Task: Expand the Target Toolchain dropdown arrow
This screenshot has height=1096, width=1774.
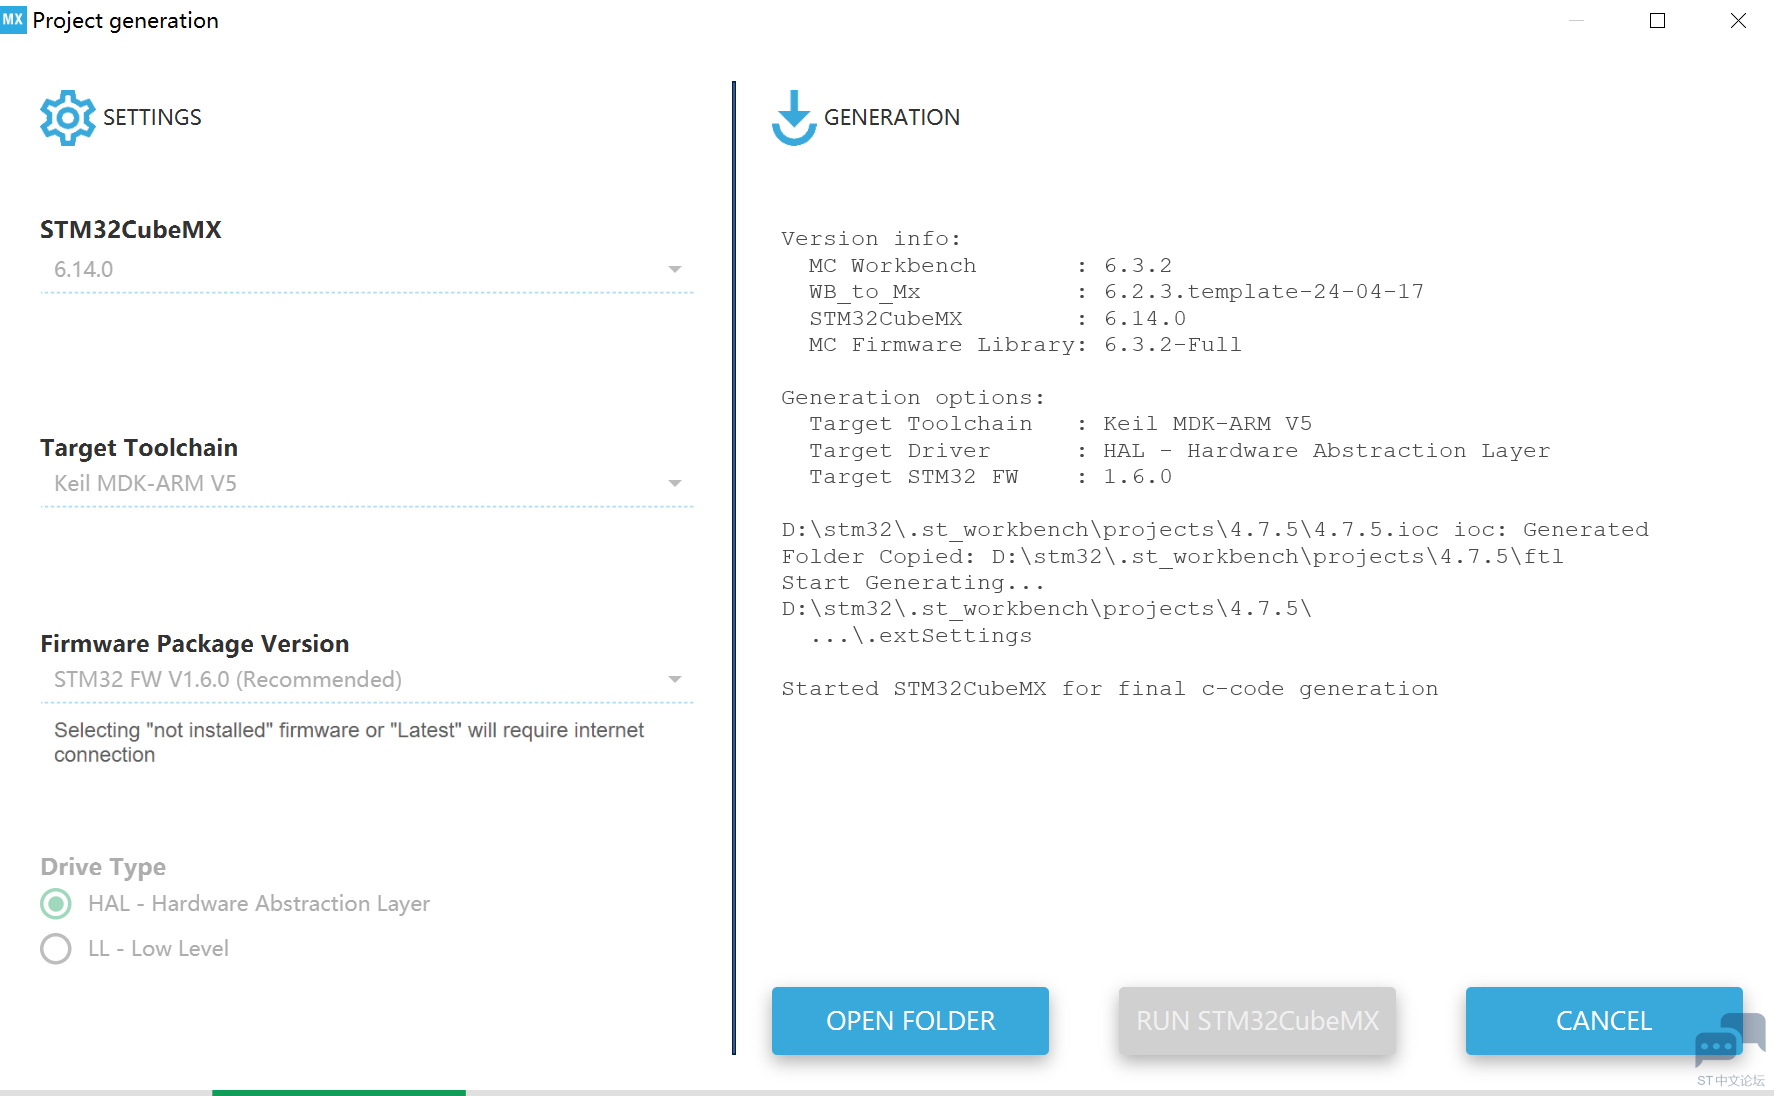Action: coord(675,484)
